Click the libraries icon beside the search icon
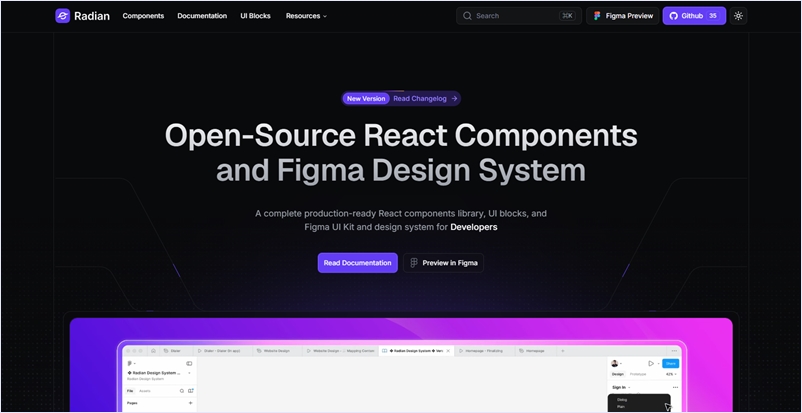This screenshot has width=802, height=413. pyautogui.click(x=191, y=391)
